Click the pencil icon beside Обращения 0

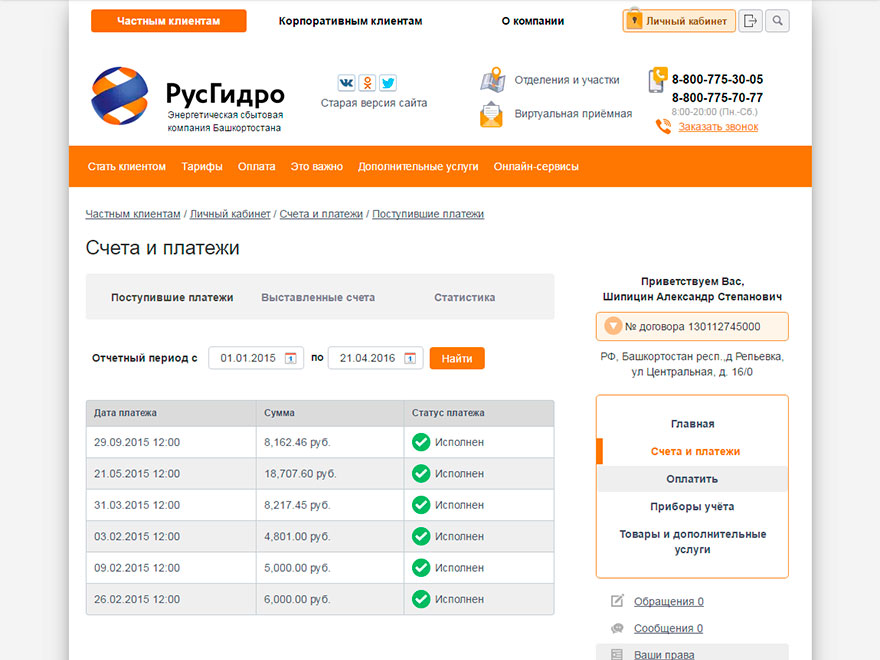[617, 601]
